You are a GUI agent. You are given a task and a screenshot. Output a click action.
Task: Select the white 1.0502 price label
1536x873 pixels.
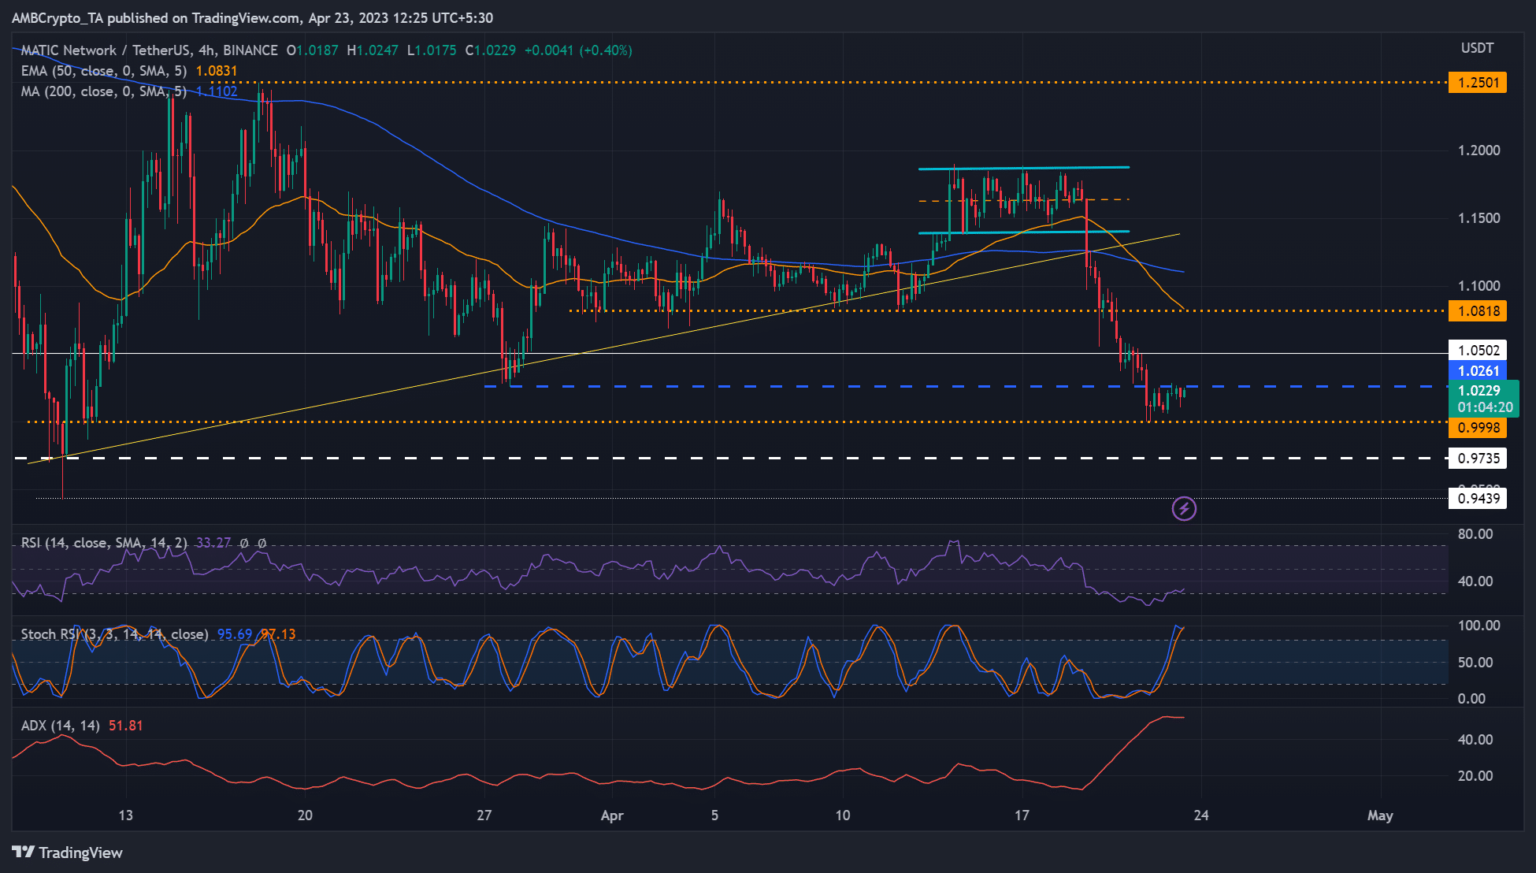click(1478, 350)
